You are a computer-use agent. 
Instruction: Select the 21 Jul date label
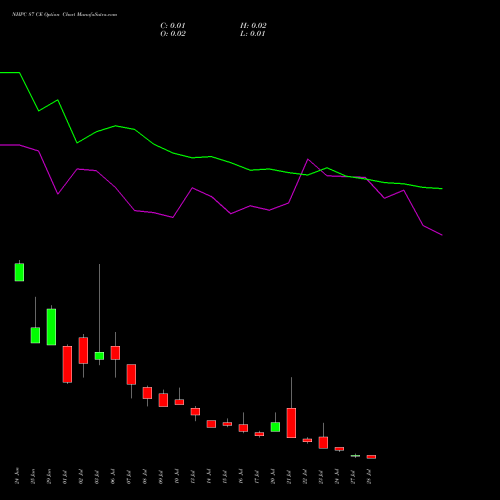click(x=289, y=476)
